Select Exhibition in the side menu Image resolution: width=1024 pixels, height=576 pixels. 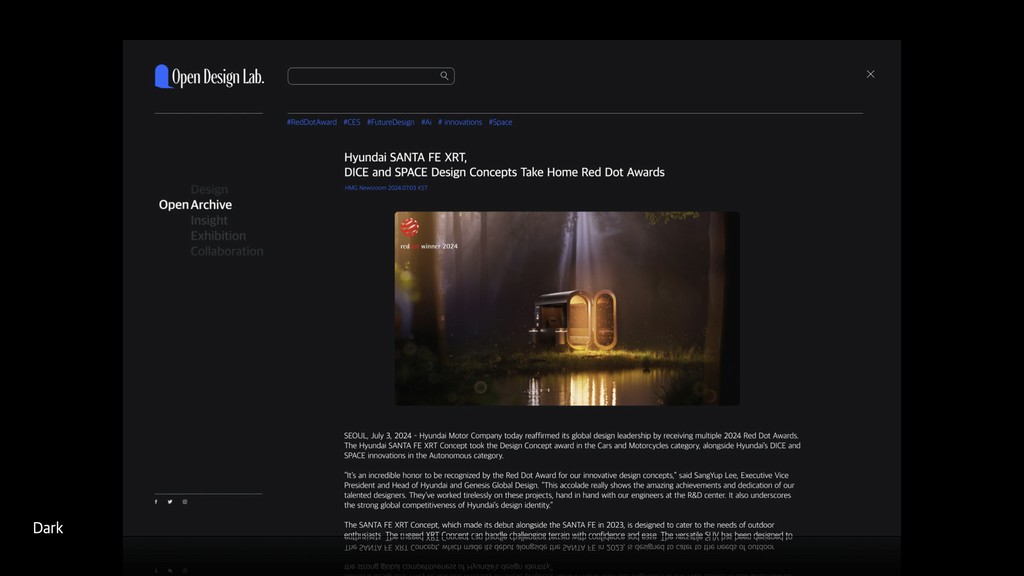(x=218, y=236)
